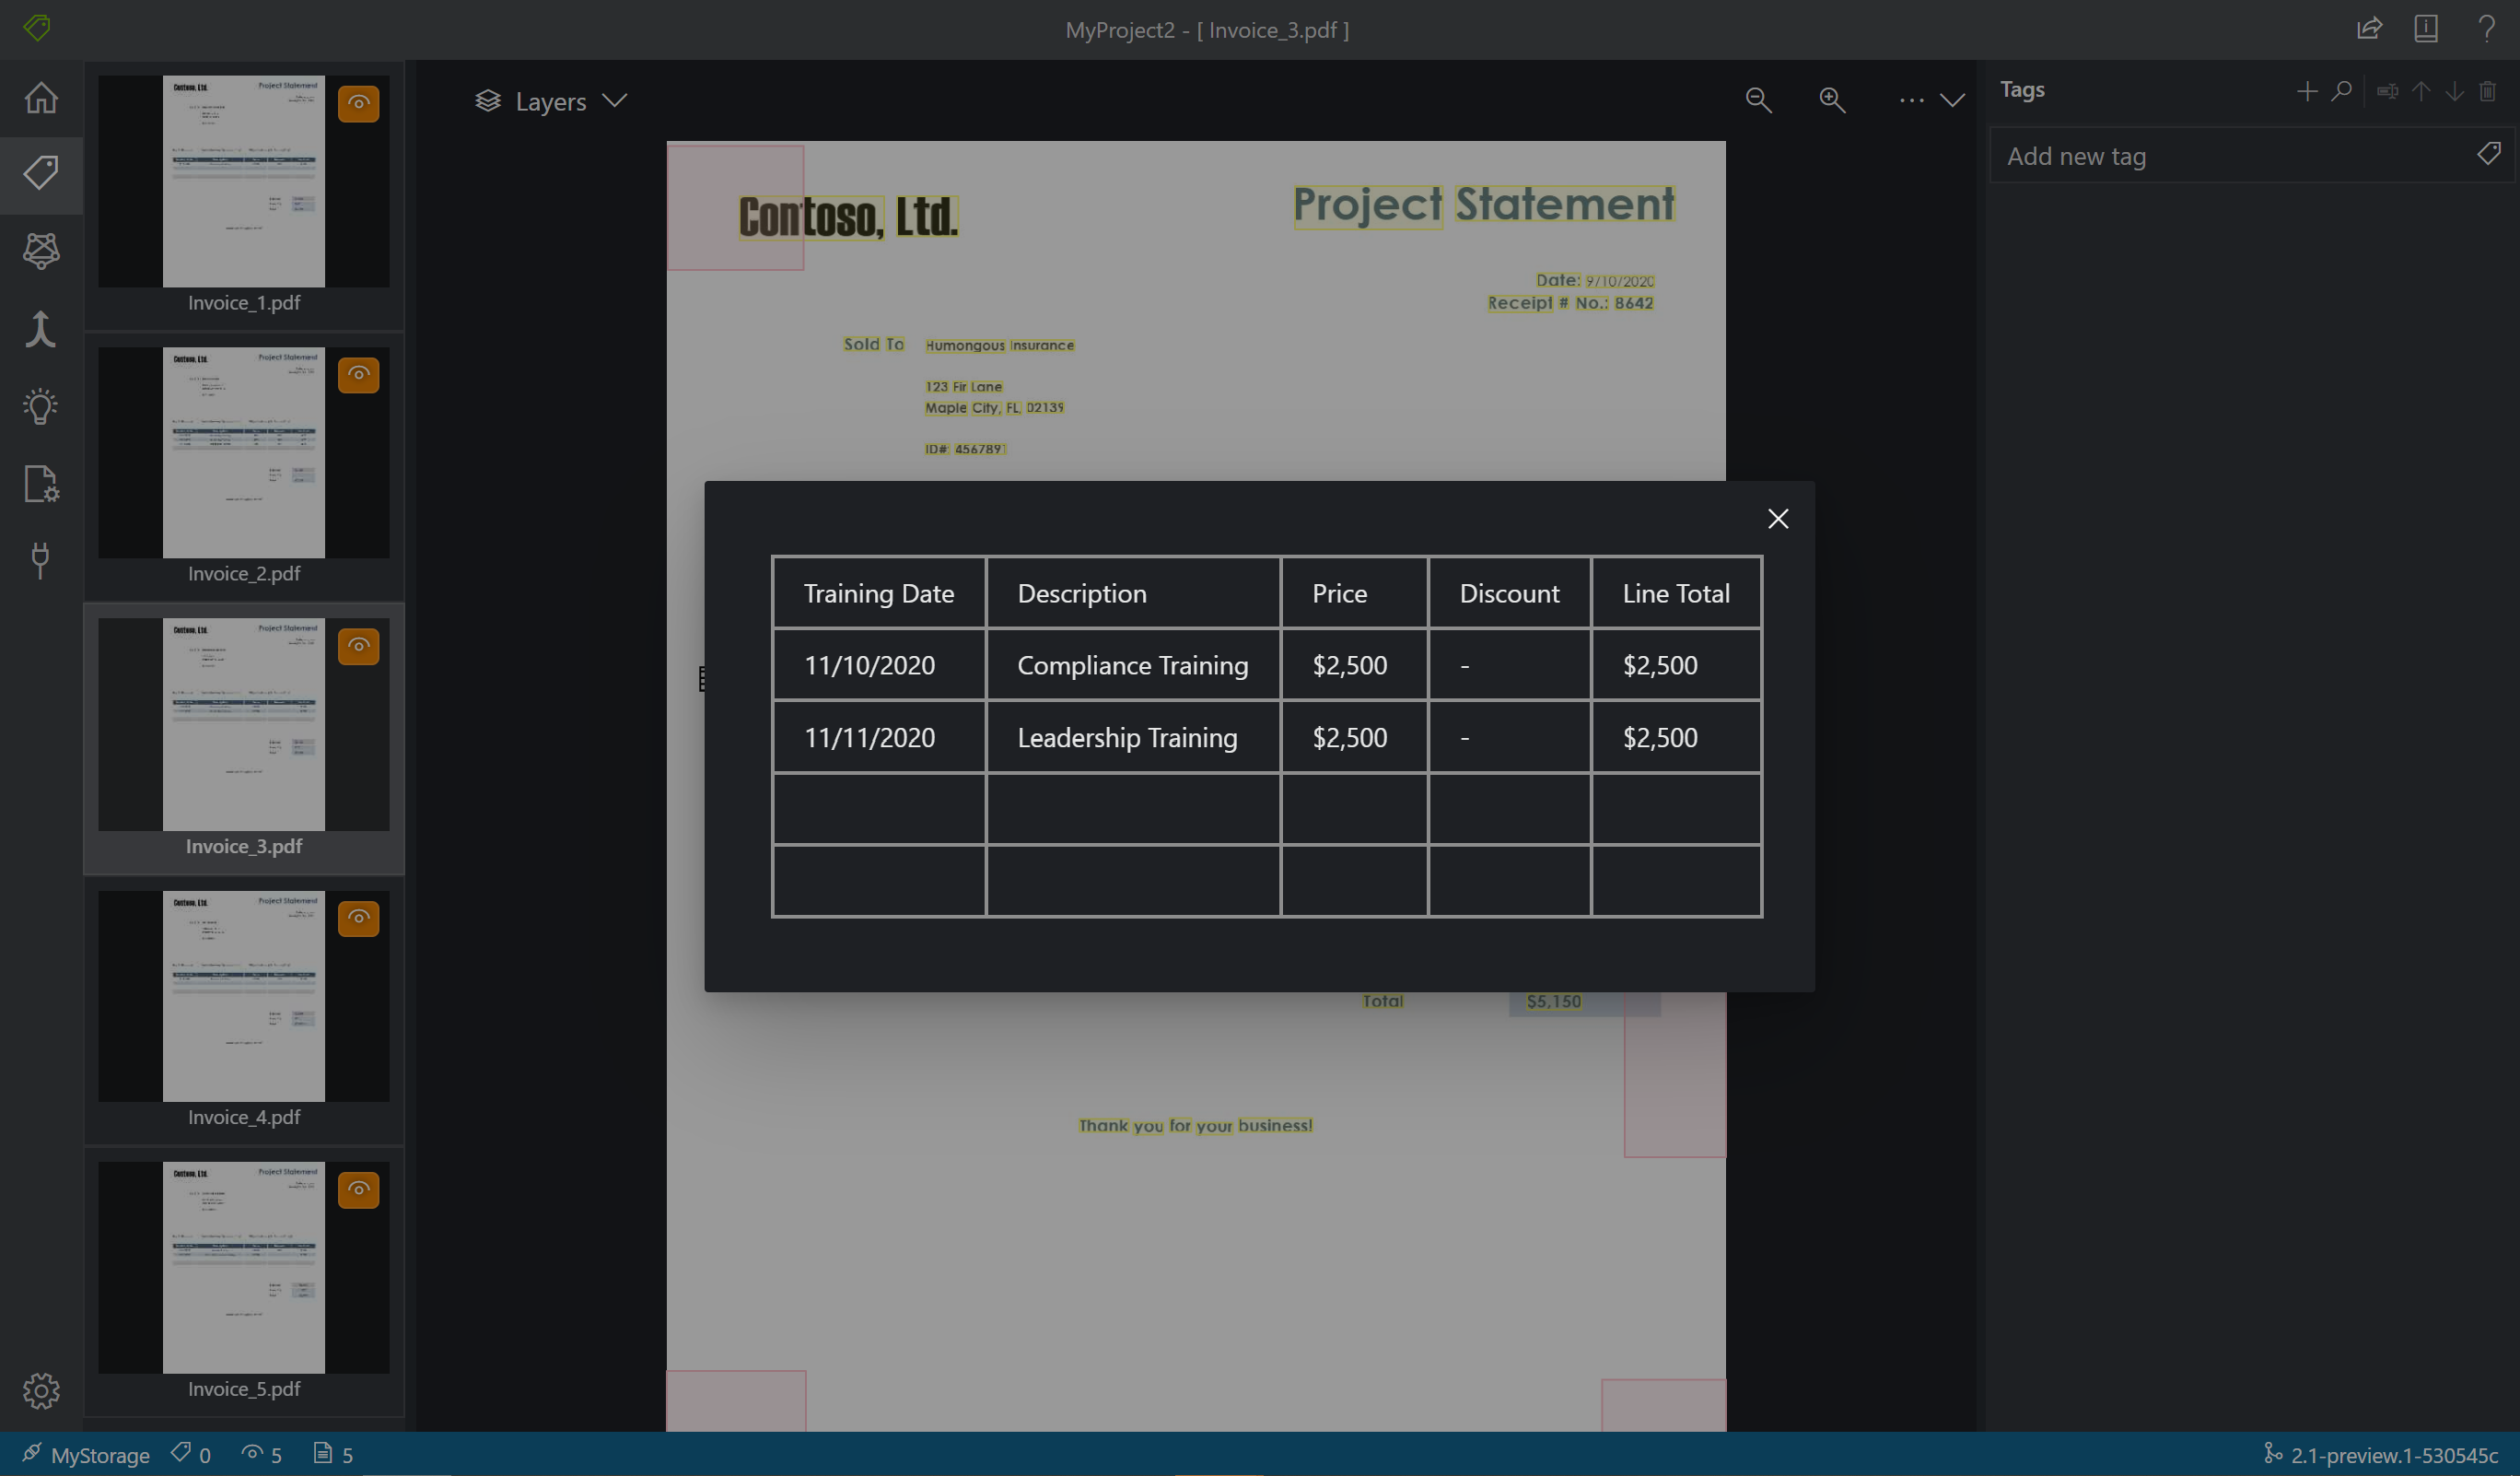Close the data extraction popup

(1777, 517)
